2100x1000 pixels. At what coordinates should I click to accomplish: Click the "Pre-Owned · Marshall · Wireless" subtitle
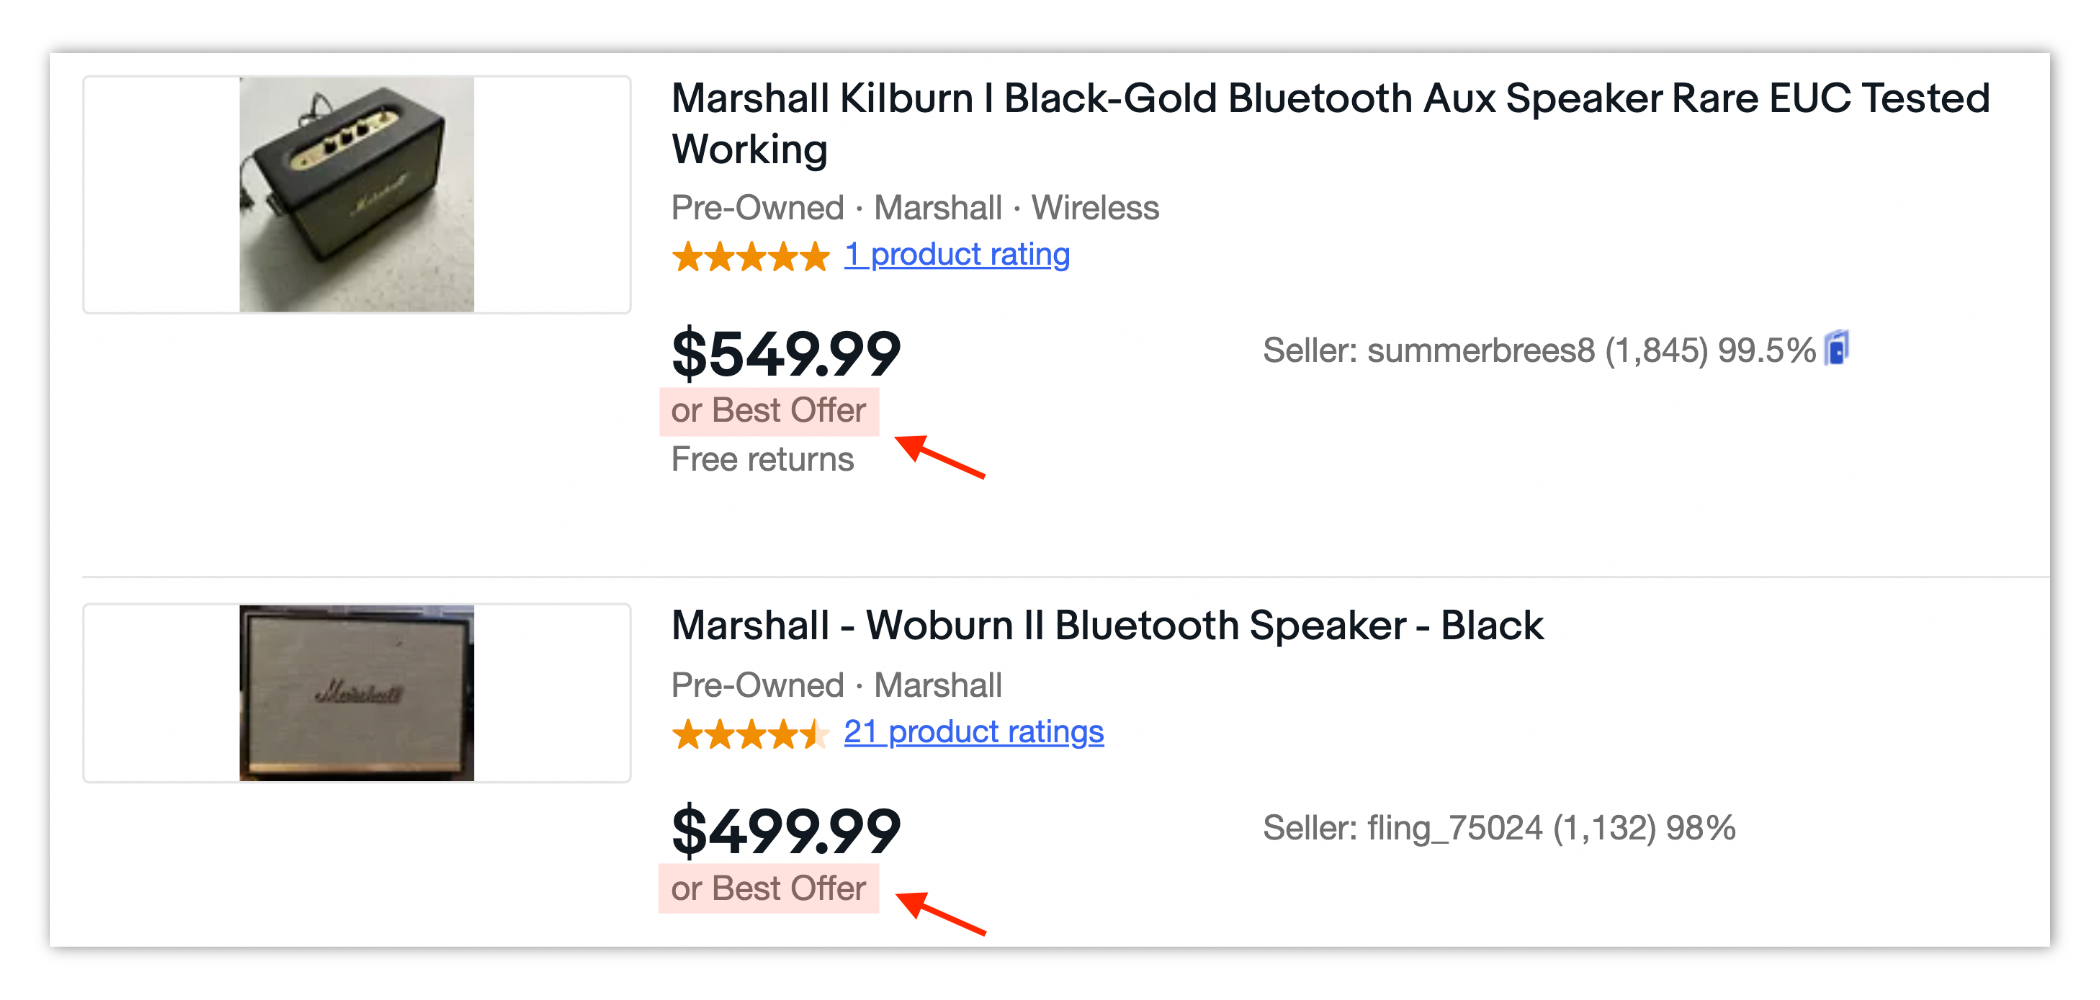915,208
